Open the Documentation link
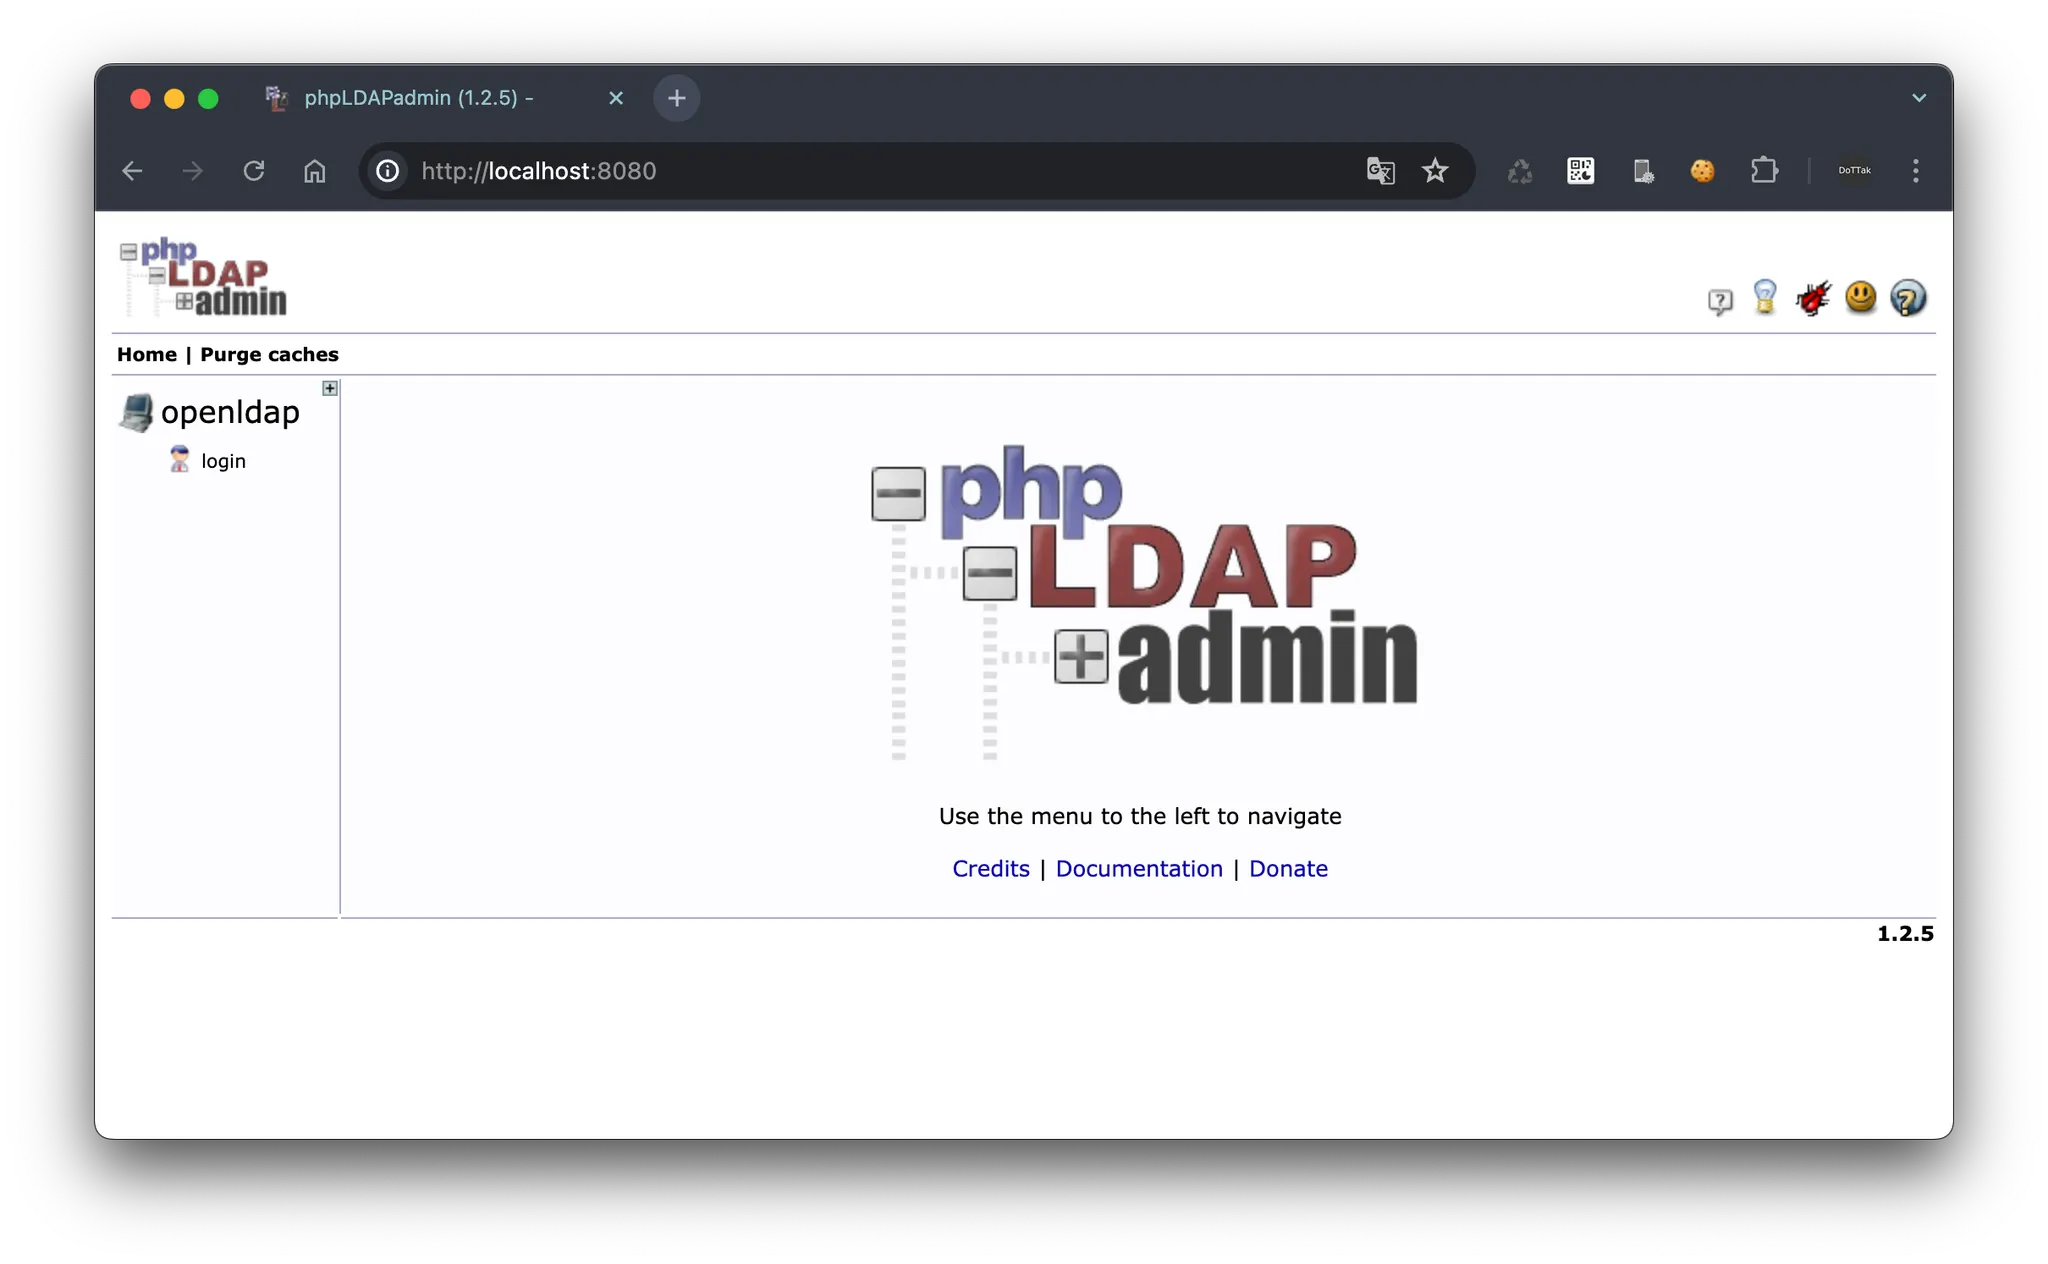This screenshot has height=1264, width=2048. click(x=1139, y=869)
